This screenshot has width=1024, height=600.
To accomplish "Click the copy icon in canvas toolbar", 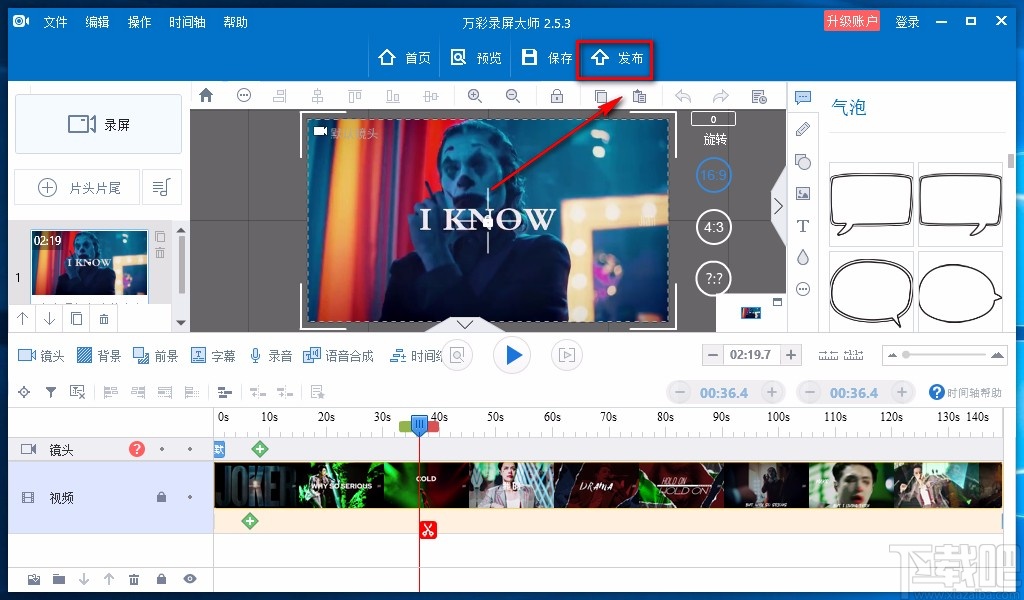I will [x=601, y=97].
